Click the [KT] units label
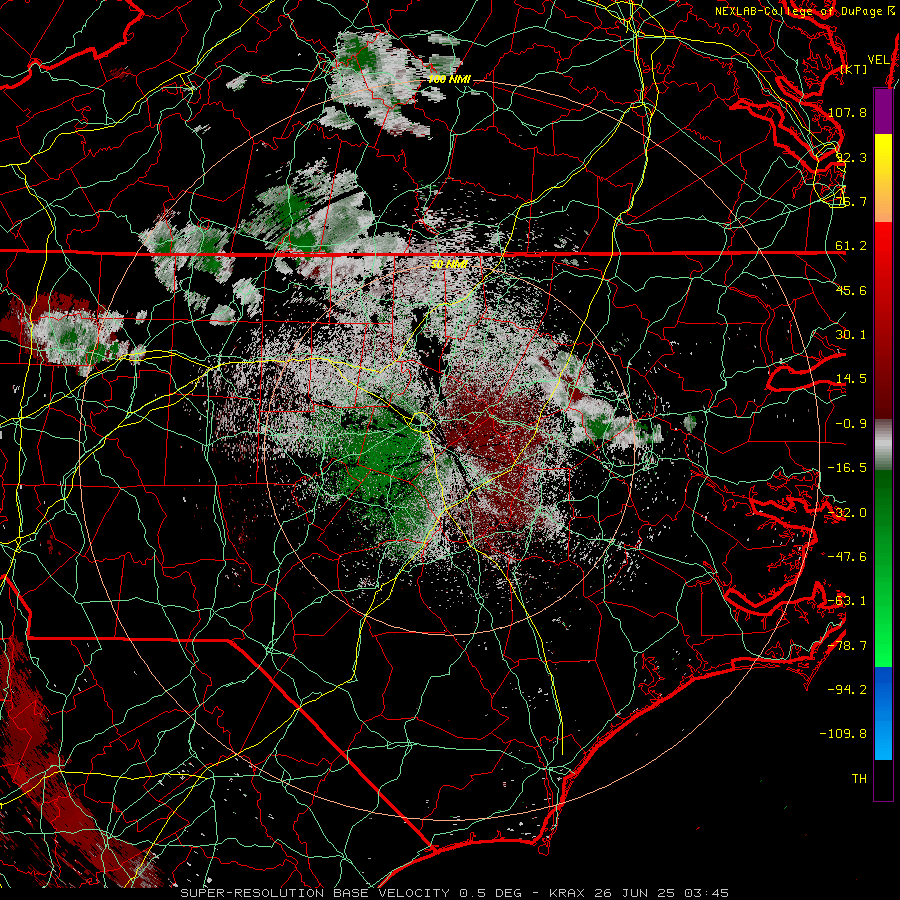This screenshot has width=900, height=900. pos(854,69)
